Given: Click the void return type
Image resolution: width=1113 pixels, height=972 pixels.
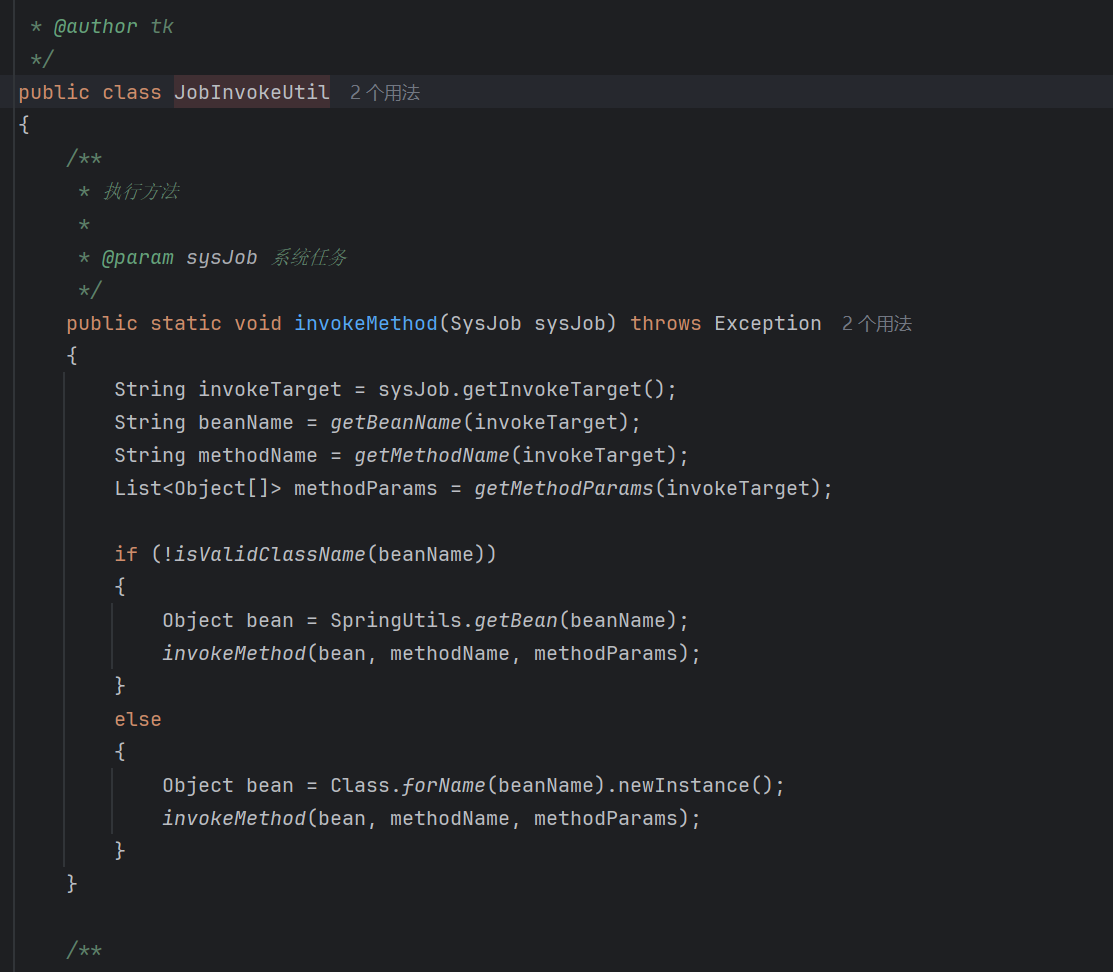Looking at the screenshot, I should pyautogui.click(x=258, y=324).
